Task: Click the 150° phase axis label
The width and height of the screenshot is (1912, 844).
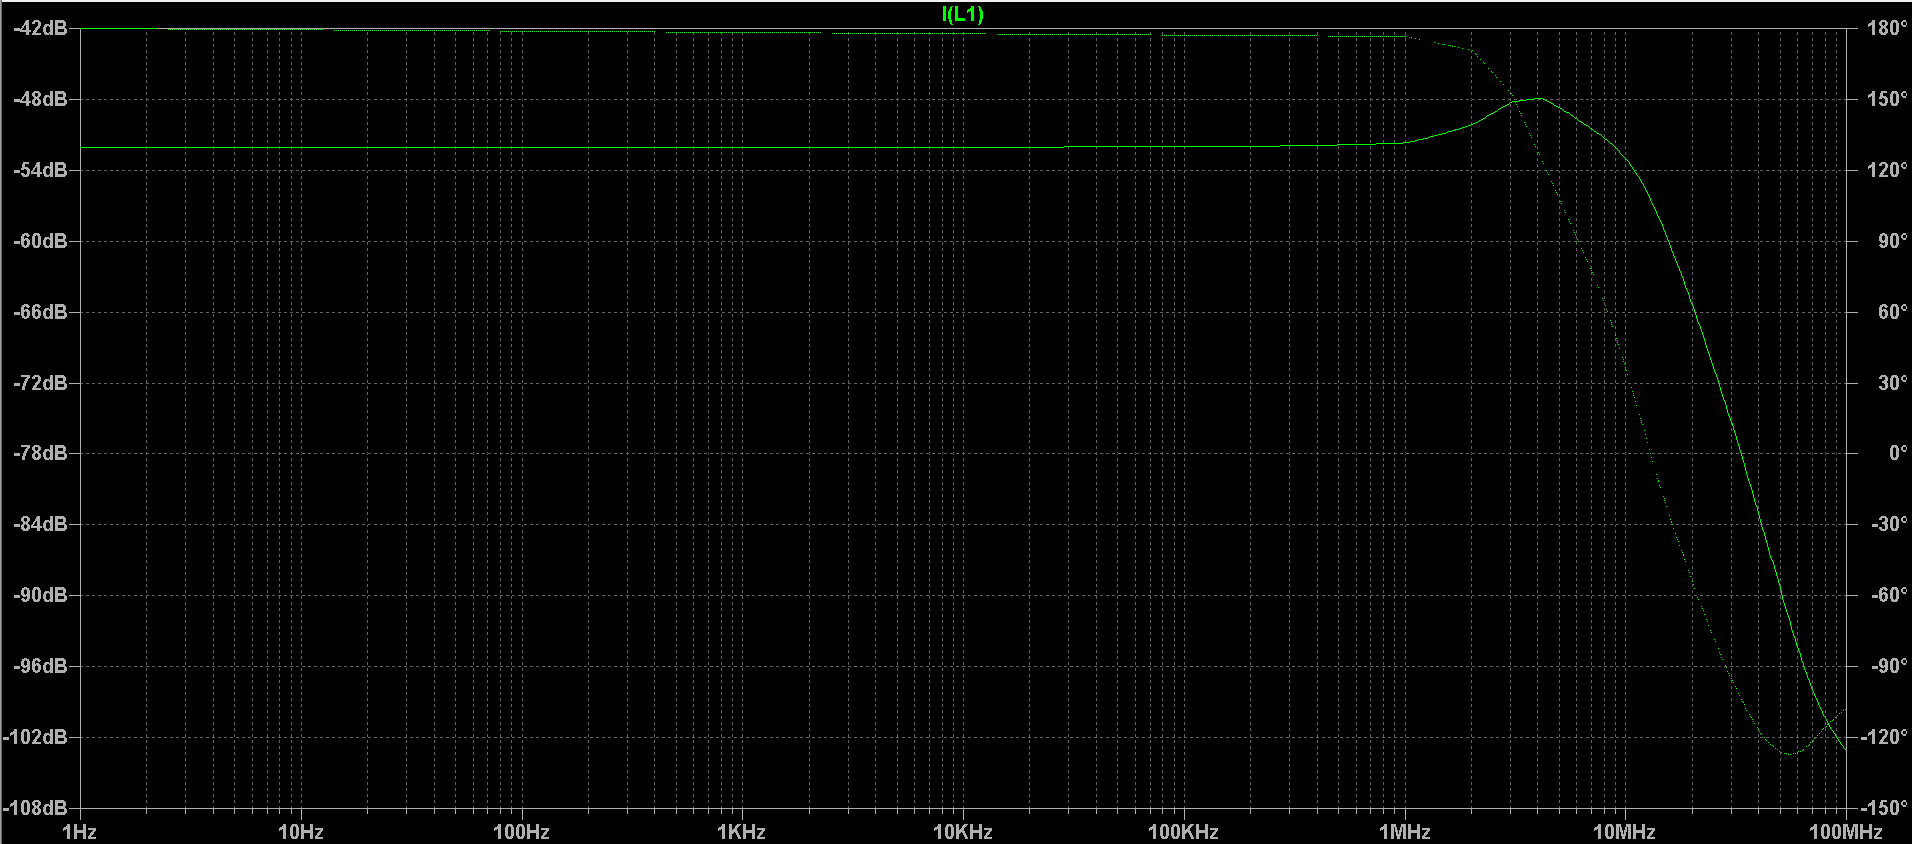Action: pyautogui.click(x=1888, y=99)
